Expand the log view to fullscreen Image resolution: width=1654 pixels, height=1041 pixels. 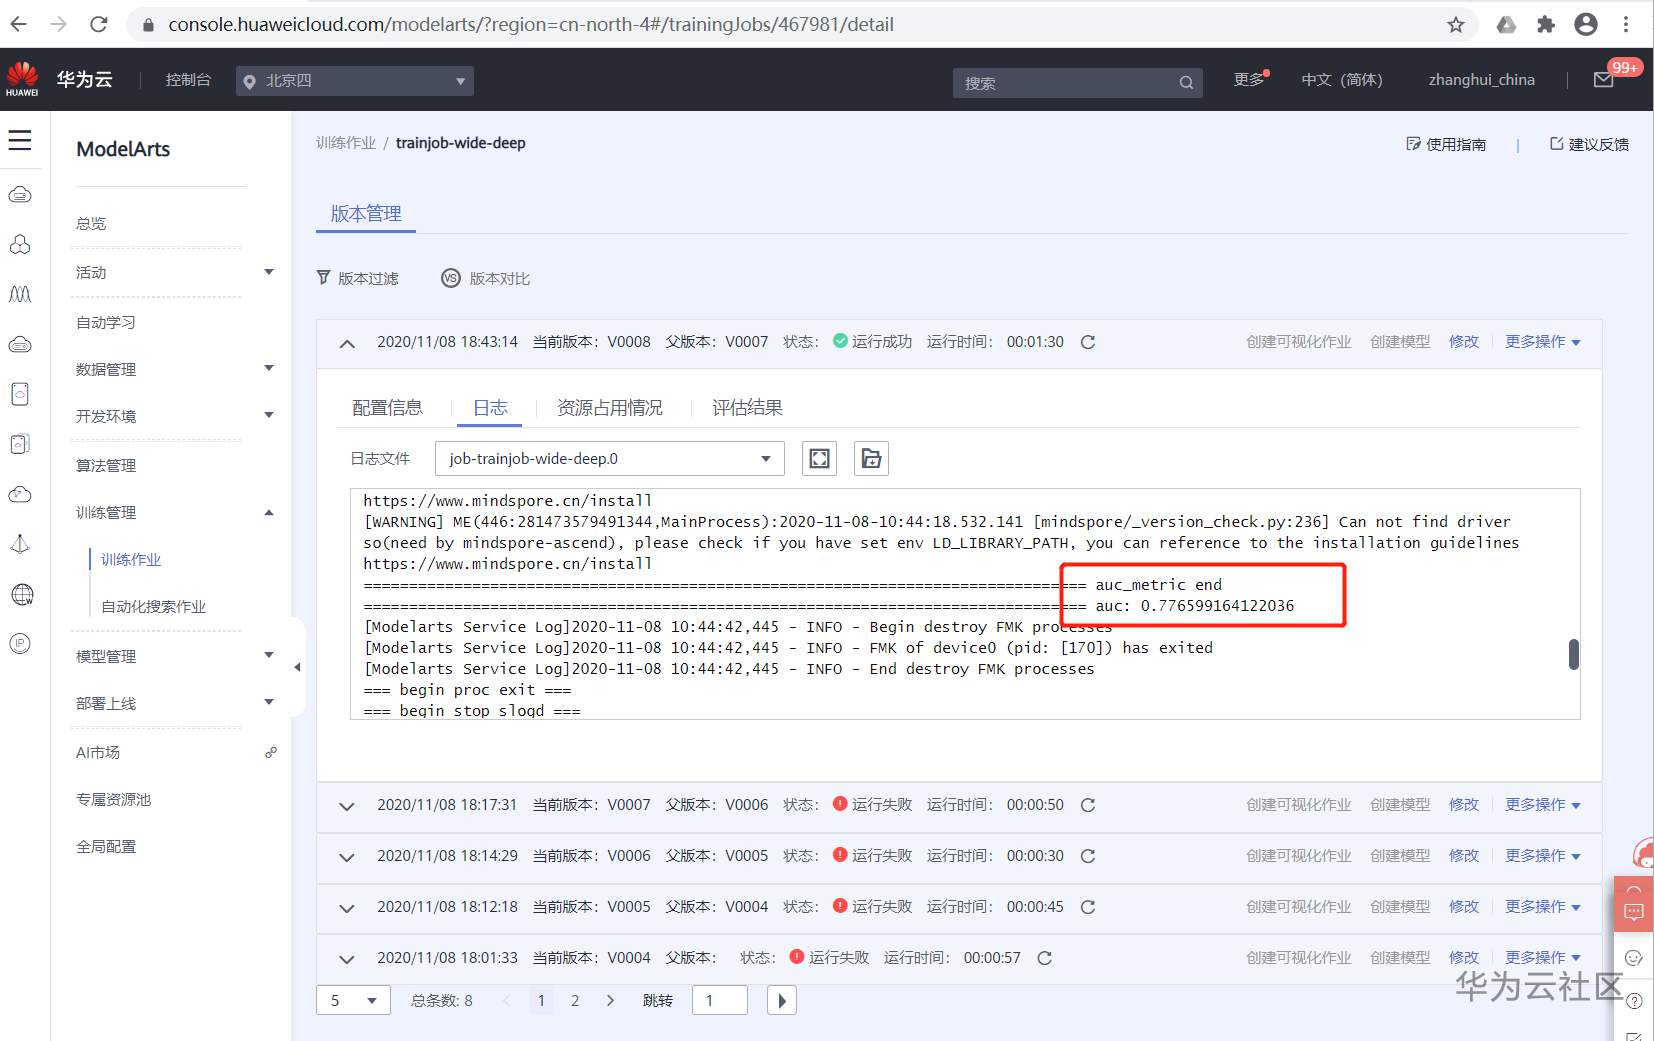(x=820, y=459)
